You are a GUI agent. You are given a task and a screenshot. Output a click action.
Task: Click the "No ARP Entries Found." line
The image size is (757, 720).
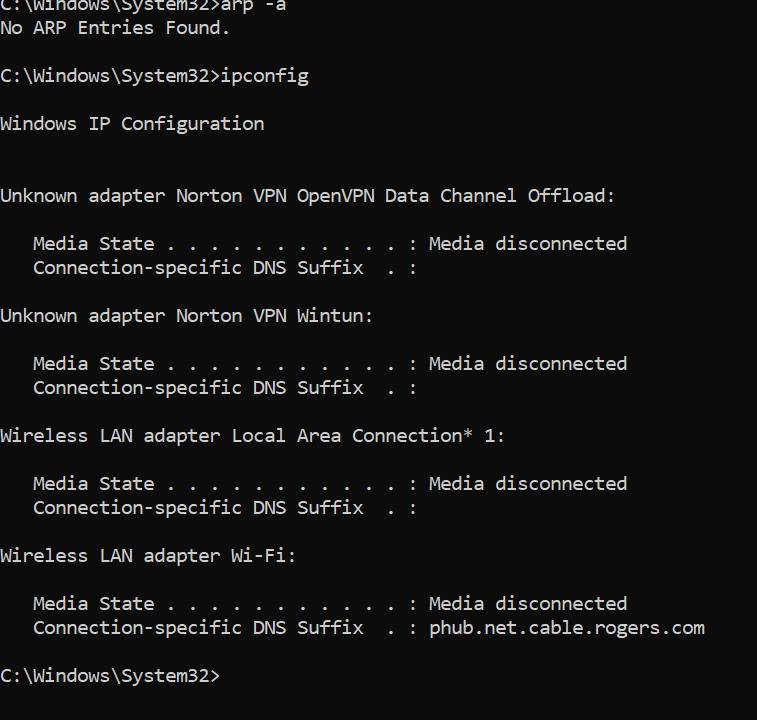coord(115,28)
